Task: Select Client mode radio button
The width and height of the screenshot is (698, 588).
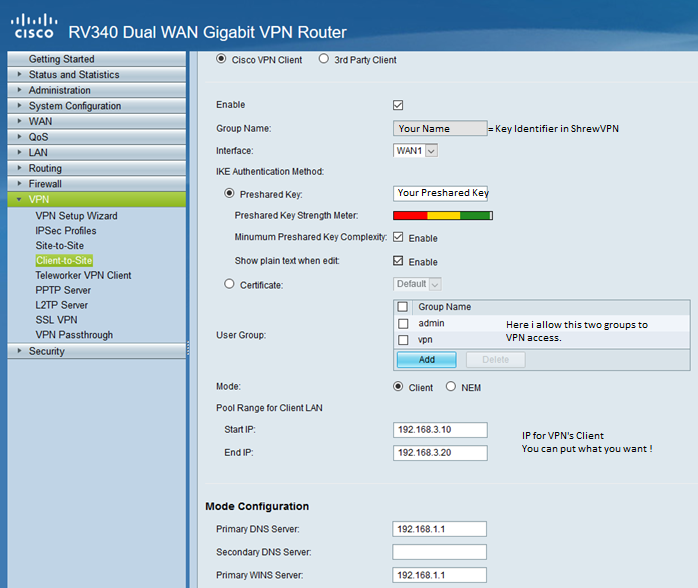Action: 398,386
